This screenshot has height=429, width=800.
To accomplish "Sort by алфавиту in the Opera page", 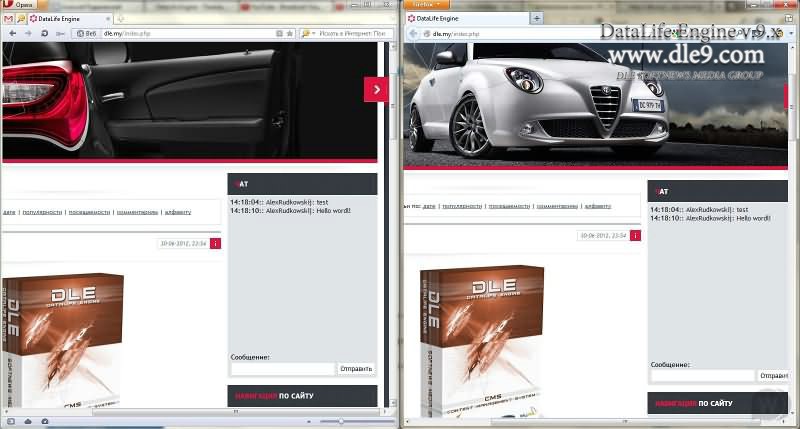I will 178,212.
